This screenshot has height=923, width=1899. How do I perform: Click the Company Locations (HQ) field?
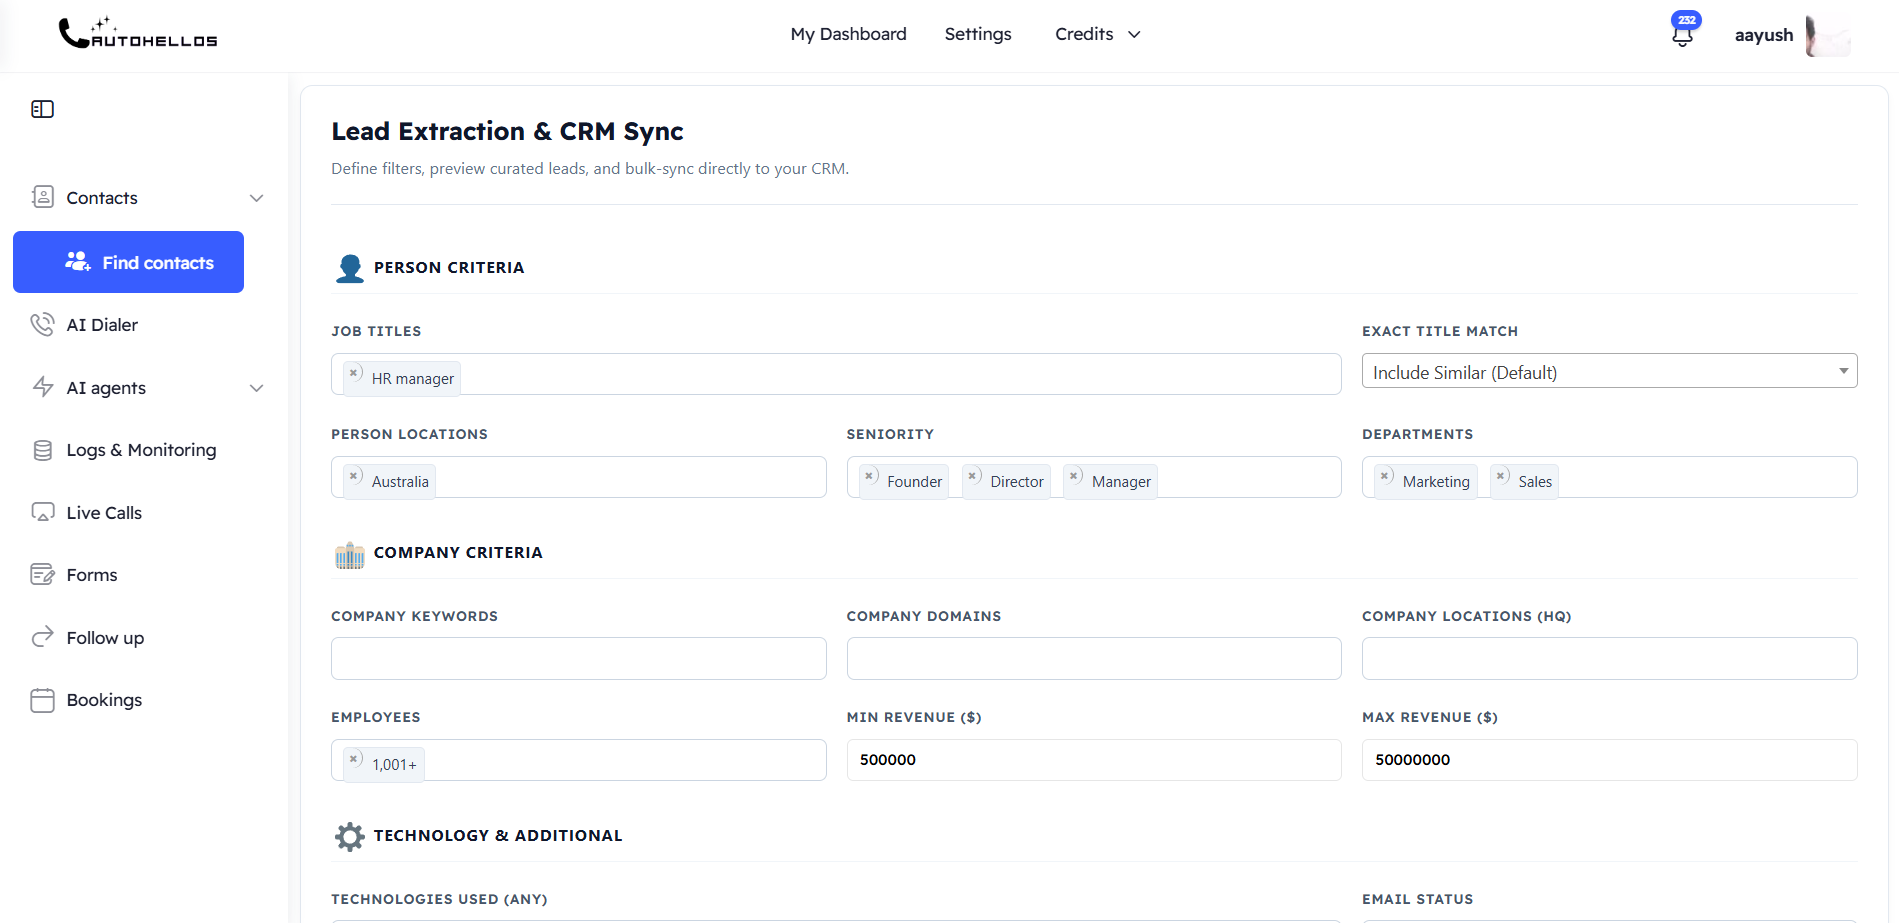[1609, 658]
